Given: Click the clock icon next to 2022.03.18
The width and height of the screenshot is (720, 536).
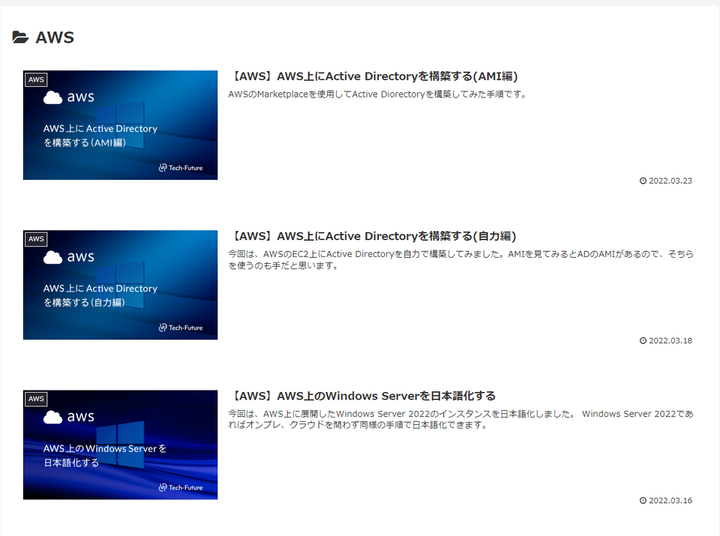Looking at the screenshot, I should click(643, 341).
